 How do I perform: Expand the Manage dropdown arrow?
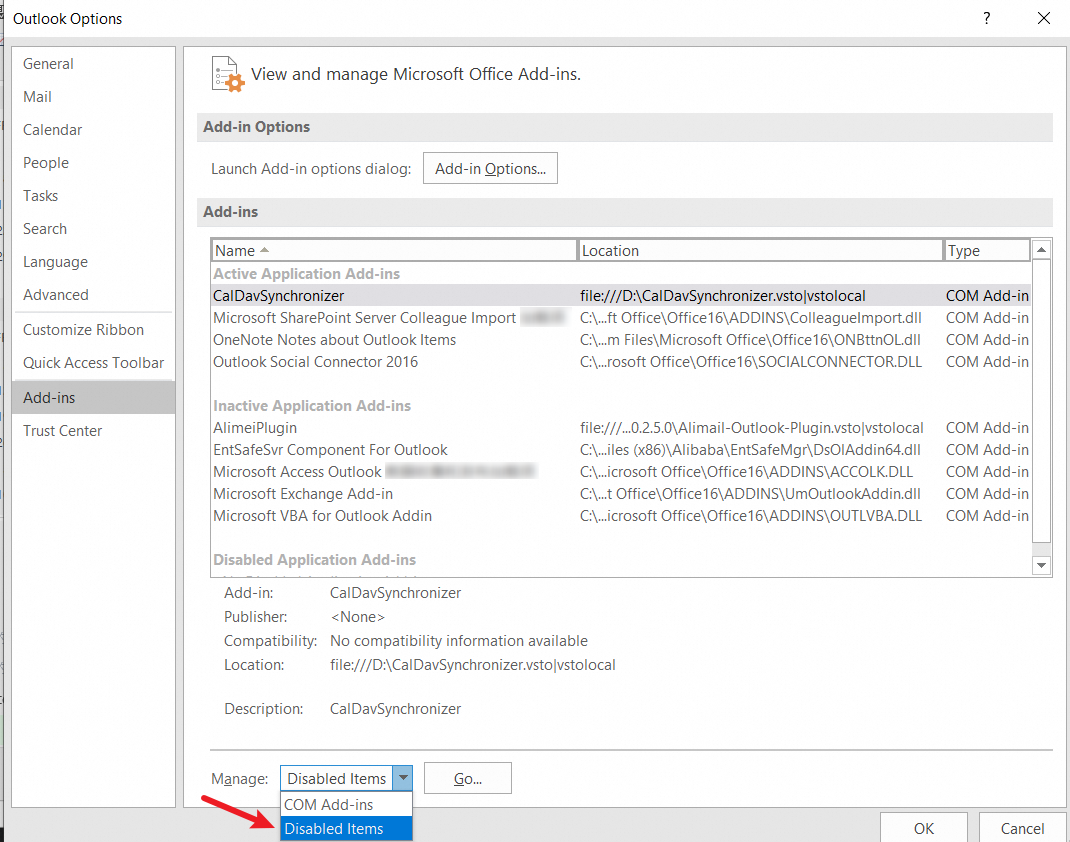click(x=403, y=778)
